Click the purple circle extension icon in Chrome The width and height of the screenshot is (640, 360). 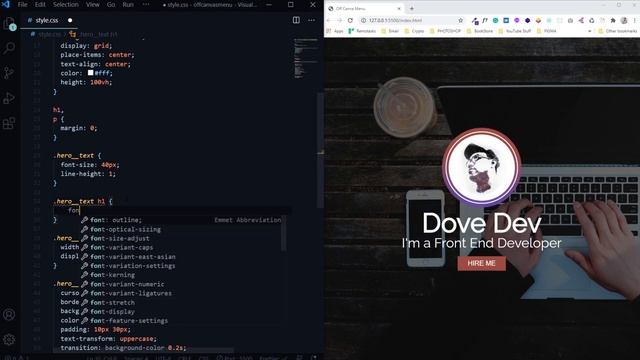[517, 20]
